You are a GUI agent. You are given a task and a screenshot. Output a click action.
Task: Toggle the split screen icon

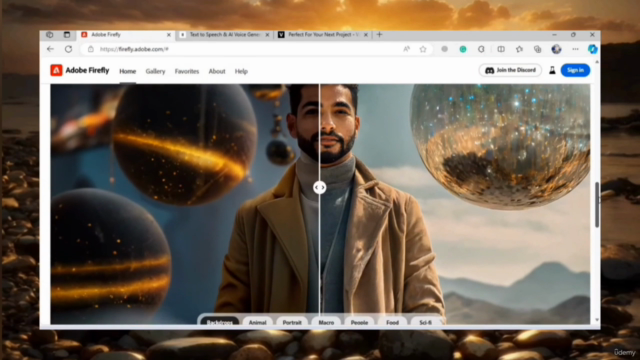point(501,49)
